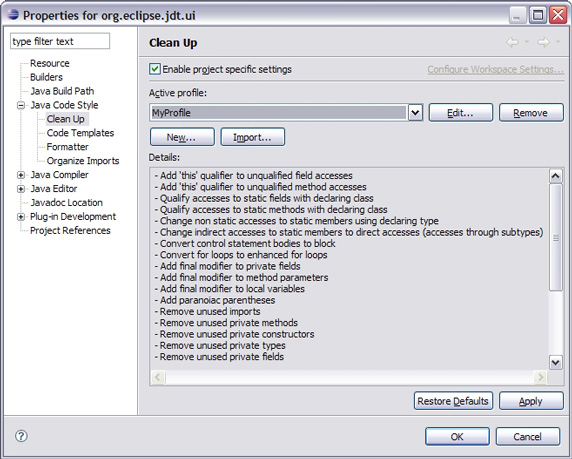
Task: Click 'this' qualifier to unqualified field accesses
Action: point(254,176)
